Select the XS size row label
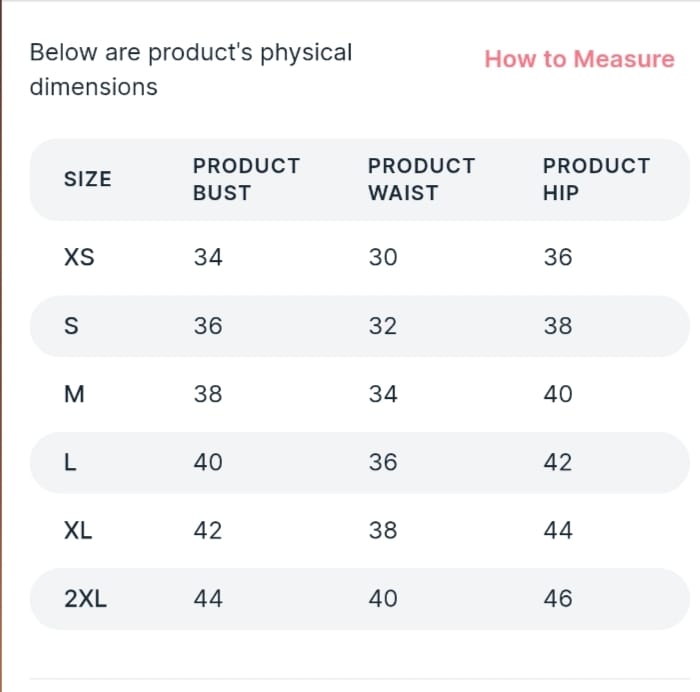The height and width of the screenshot is (692, 700). [x=79, y=258]
